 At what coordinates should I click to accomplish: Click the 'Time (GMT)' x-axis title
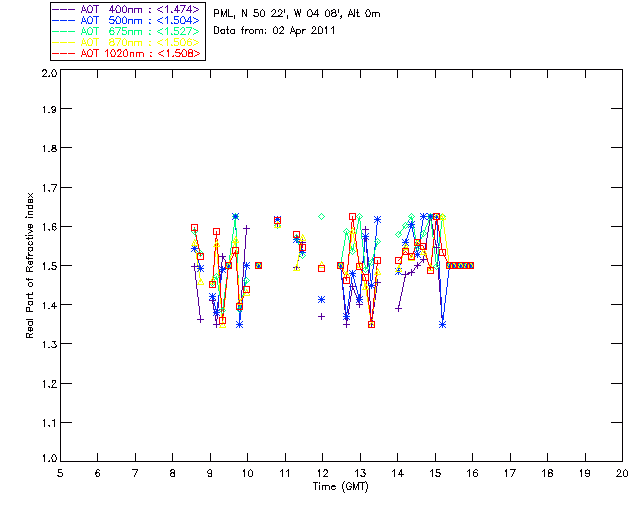(x=341, y=487)
